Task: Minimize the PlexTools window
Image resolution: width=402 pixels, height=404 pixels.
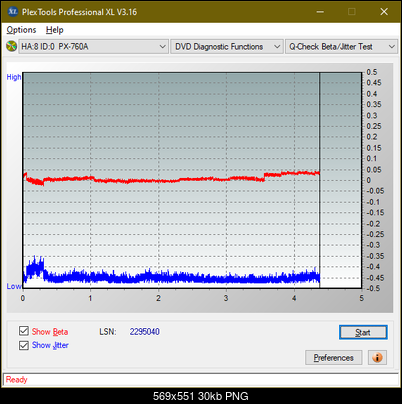Action: click(x=320, y=12)
